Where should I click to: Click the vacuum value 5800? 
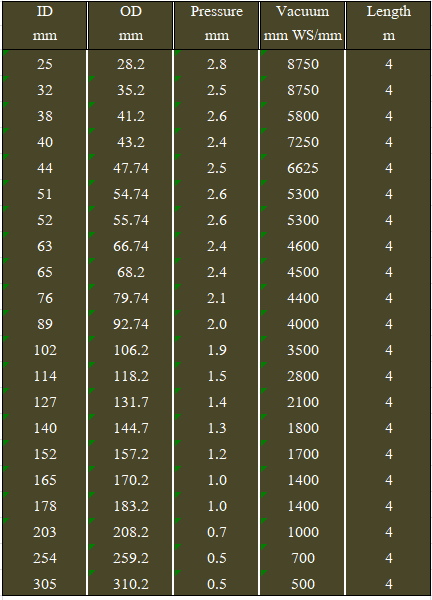point(303,116)
